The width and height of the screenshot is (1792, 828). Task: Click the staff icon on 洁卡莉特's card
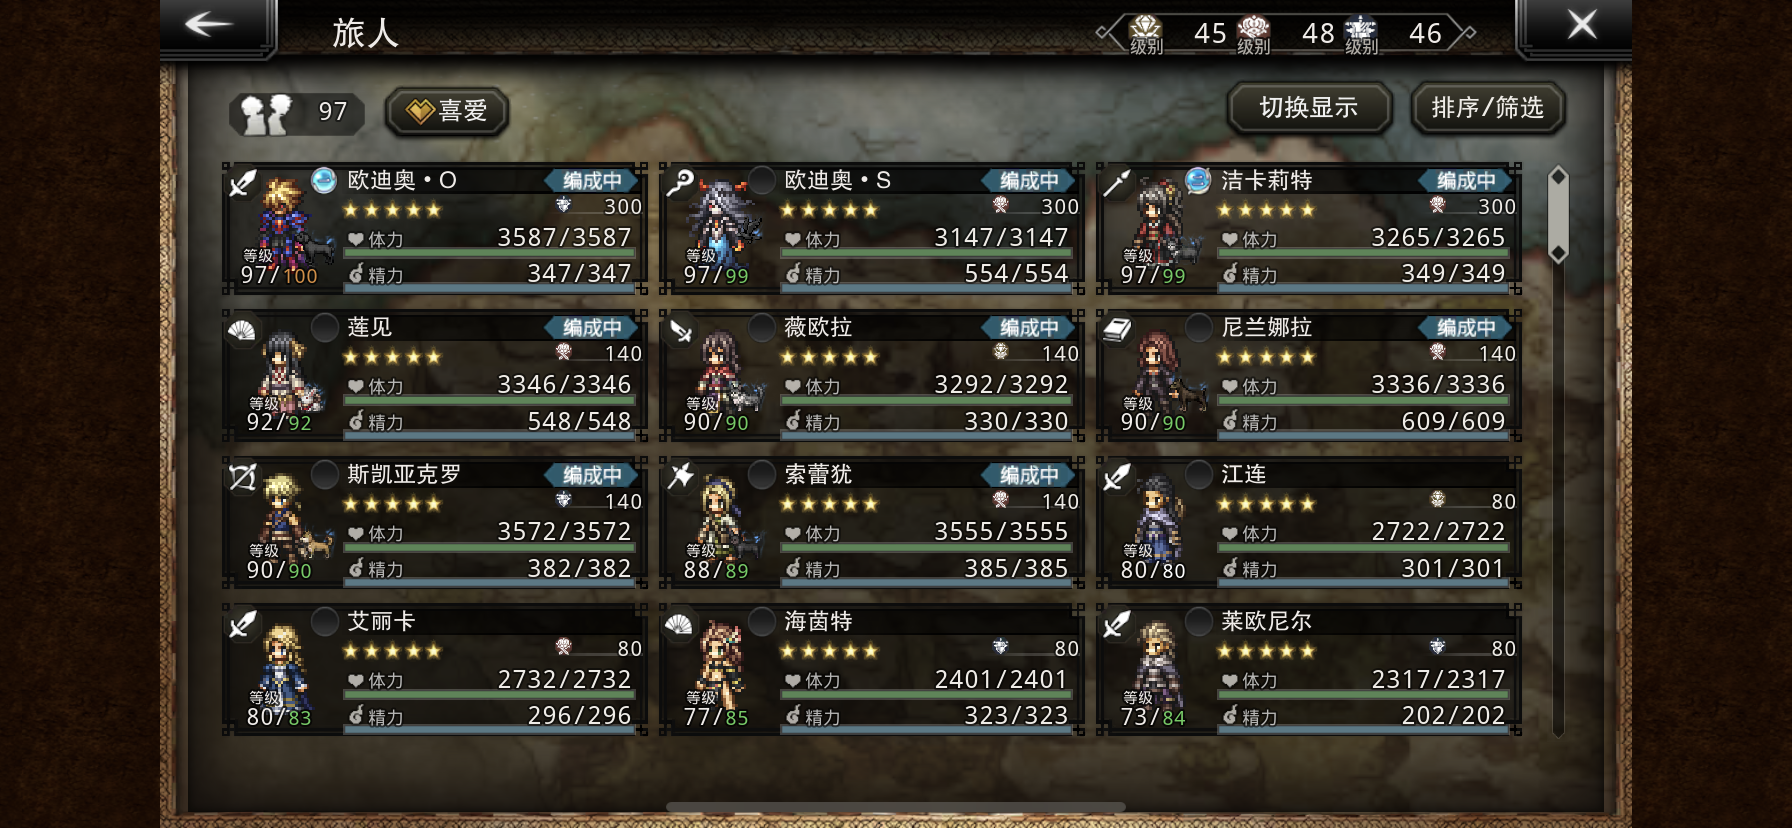click(x=1117, y=183)
